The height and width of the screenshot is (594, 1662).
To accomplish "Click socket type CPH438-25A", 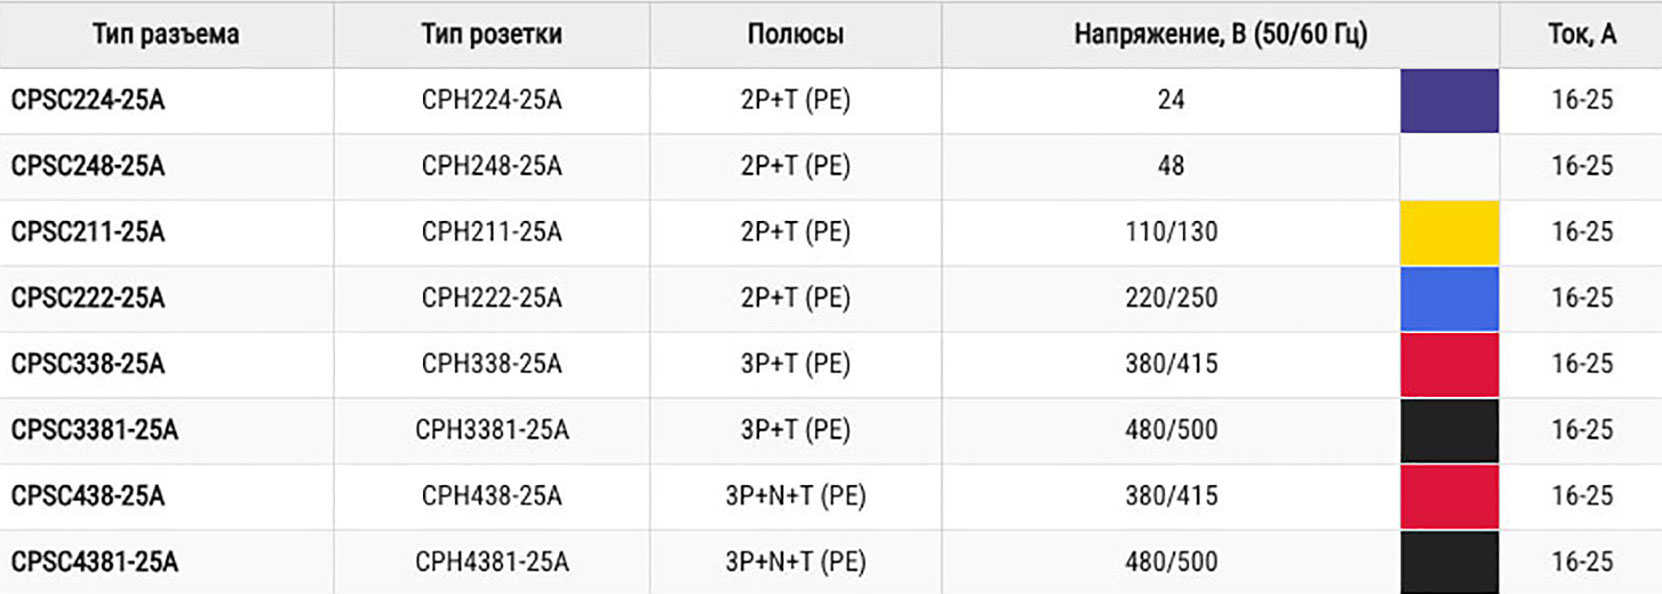I will click(x=491, y=496).
